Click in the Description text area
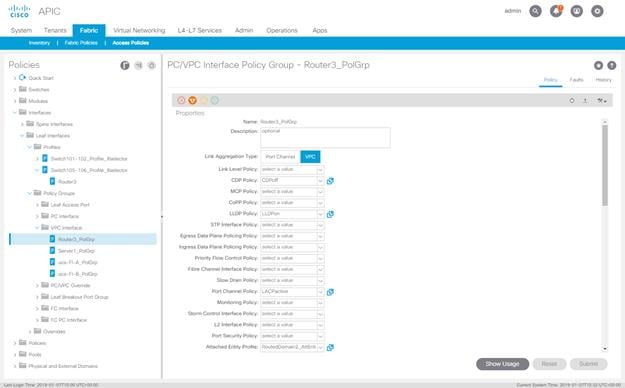The width and height of the screenshot is (625, 388). click(x=325, y=138)
